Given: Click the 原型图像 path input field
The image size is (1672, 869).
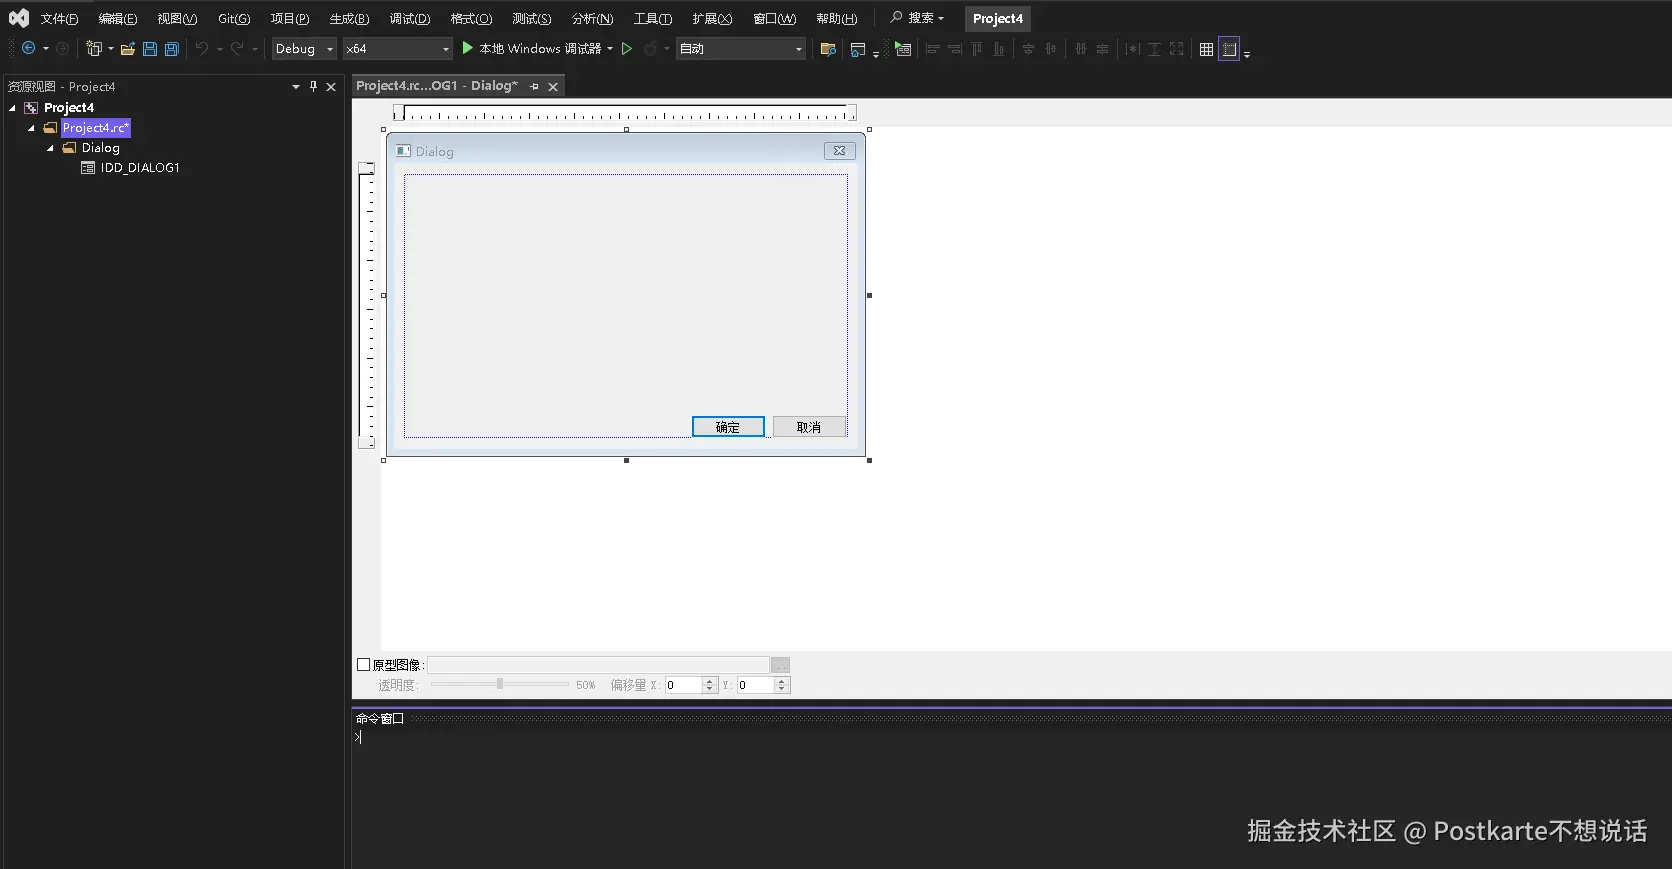Looking at the screenshot, I should pyautogui.click(x=599, y=665).
